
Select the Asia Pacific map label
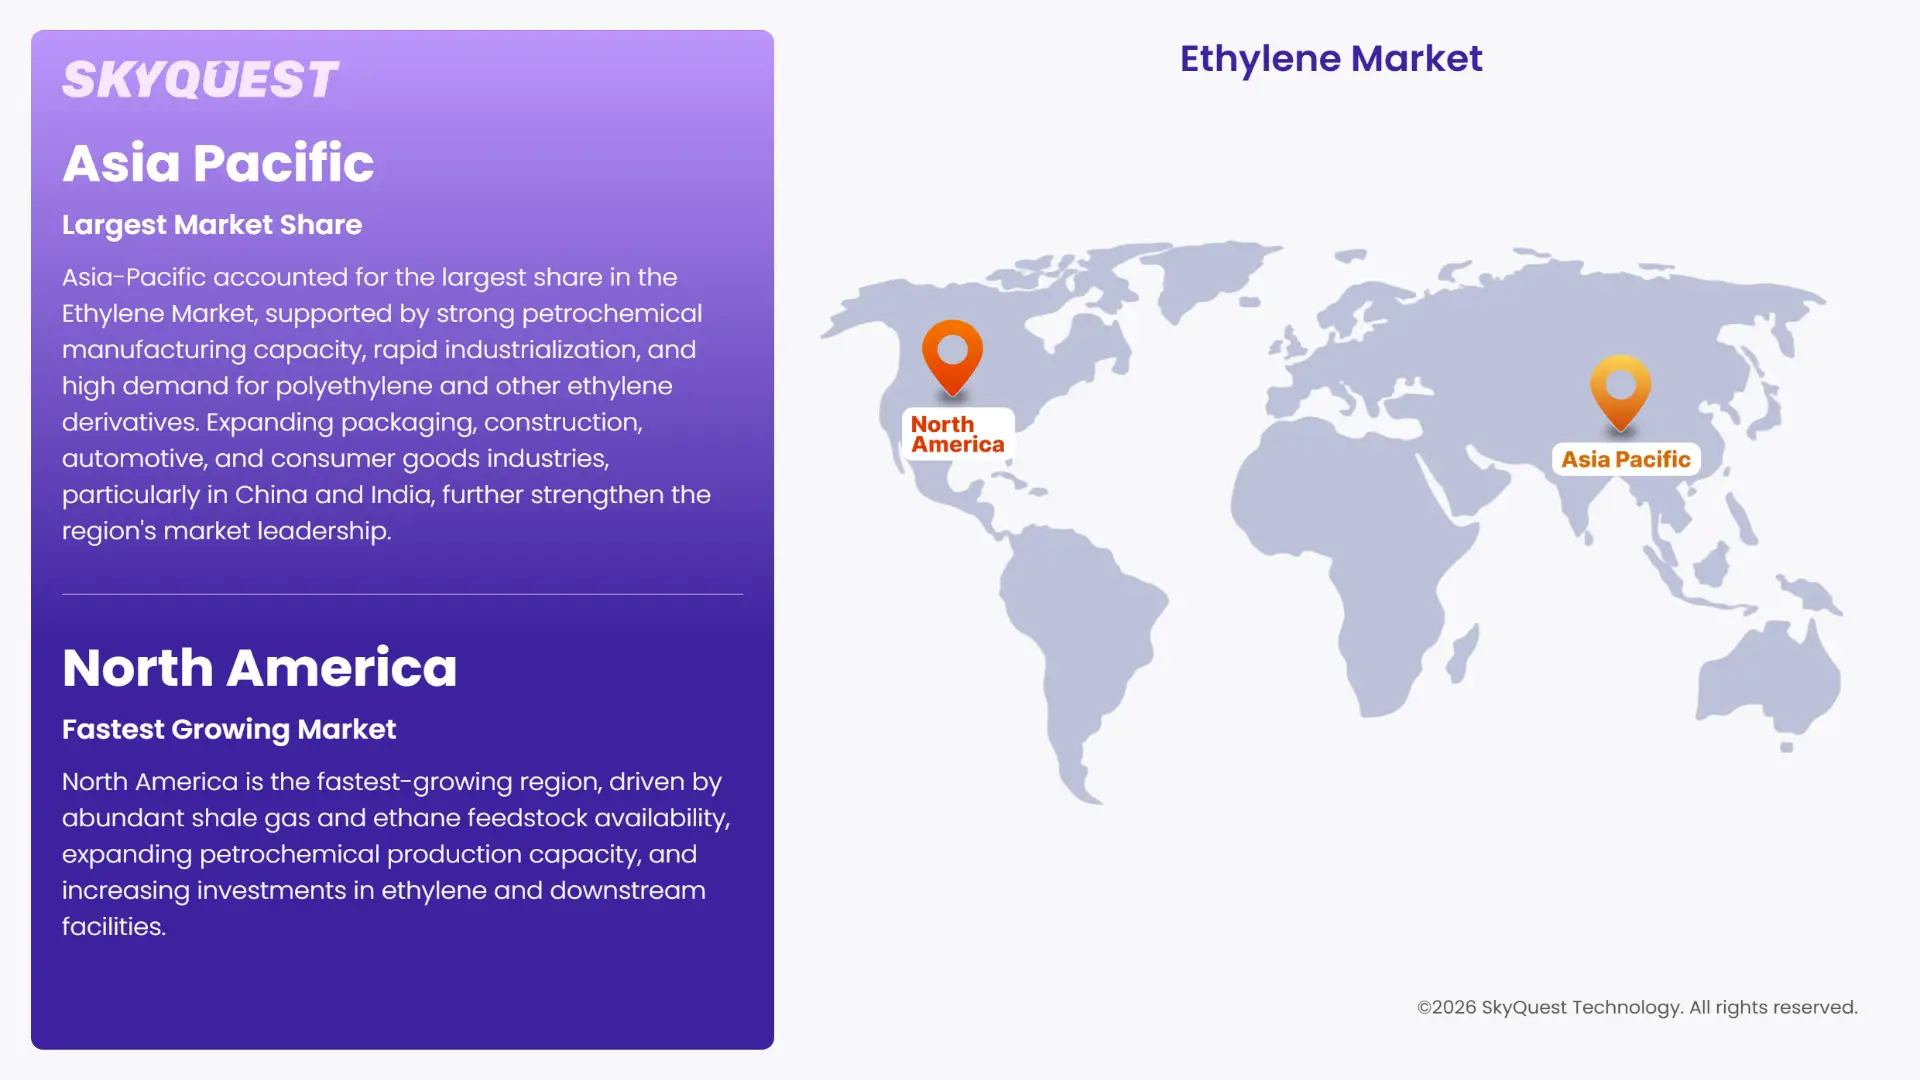pyautogui.click(x=1626, y=459)
